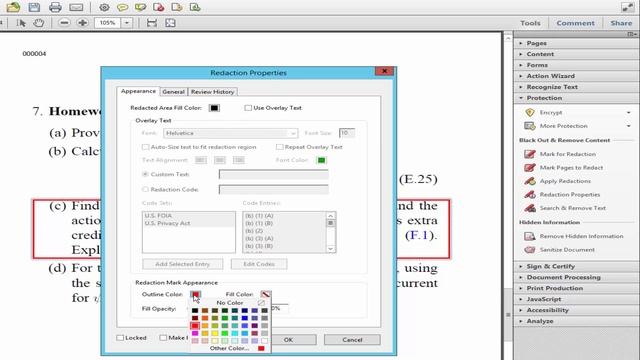Activate the Hand pan tool
Viewport: 640px width, 360px height.
click(39, 23)
